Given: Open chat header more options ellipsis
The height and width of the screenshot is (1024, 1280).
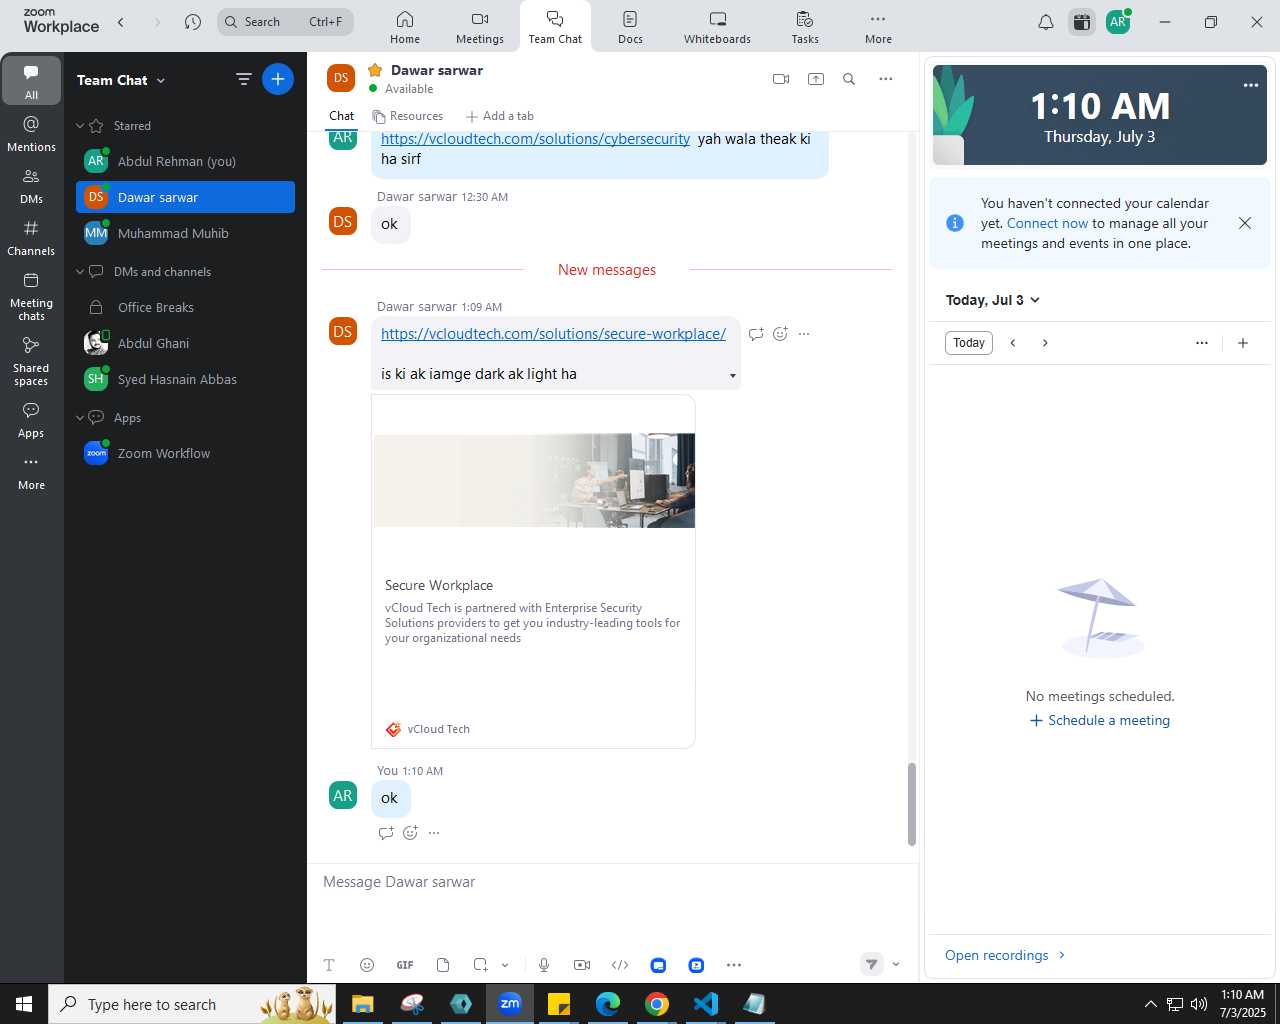Looking at the screenshot, I should (x=886, y=79).
